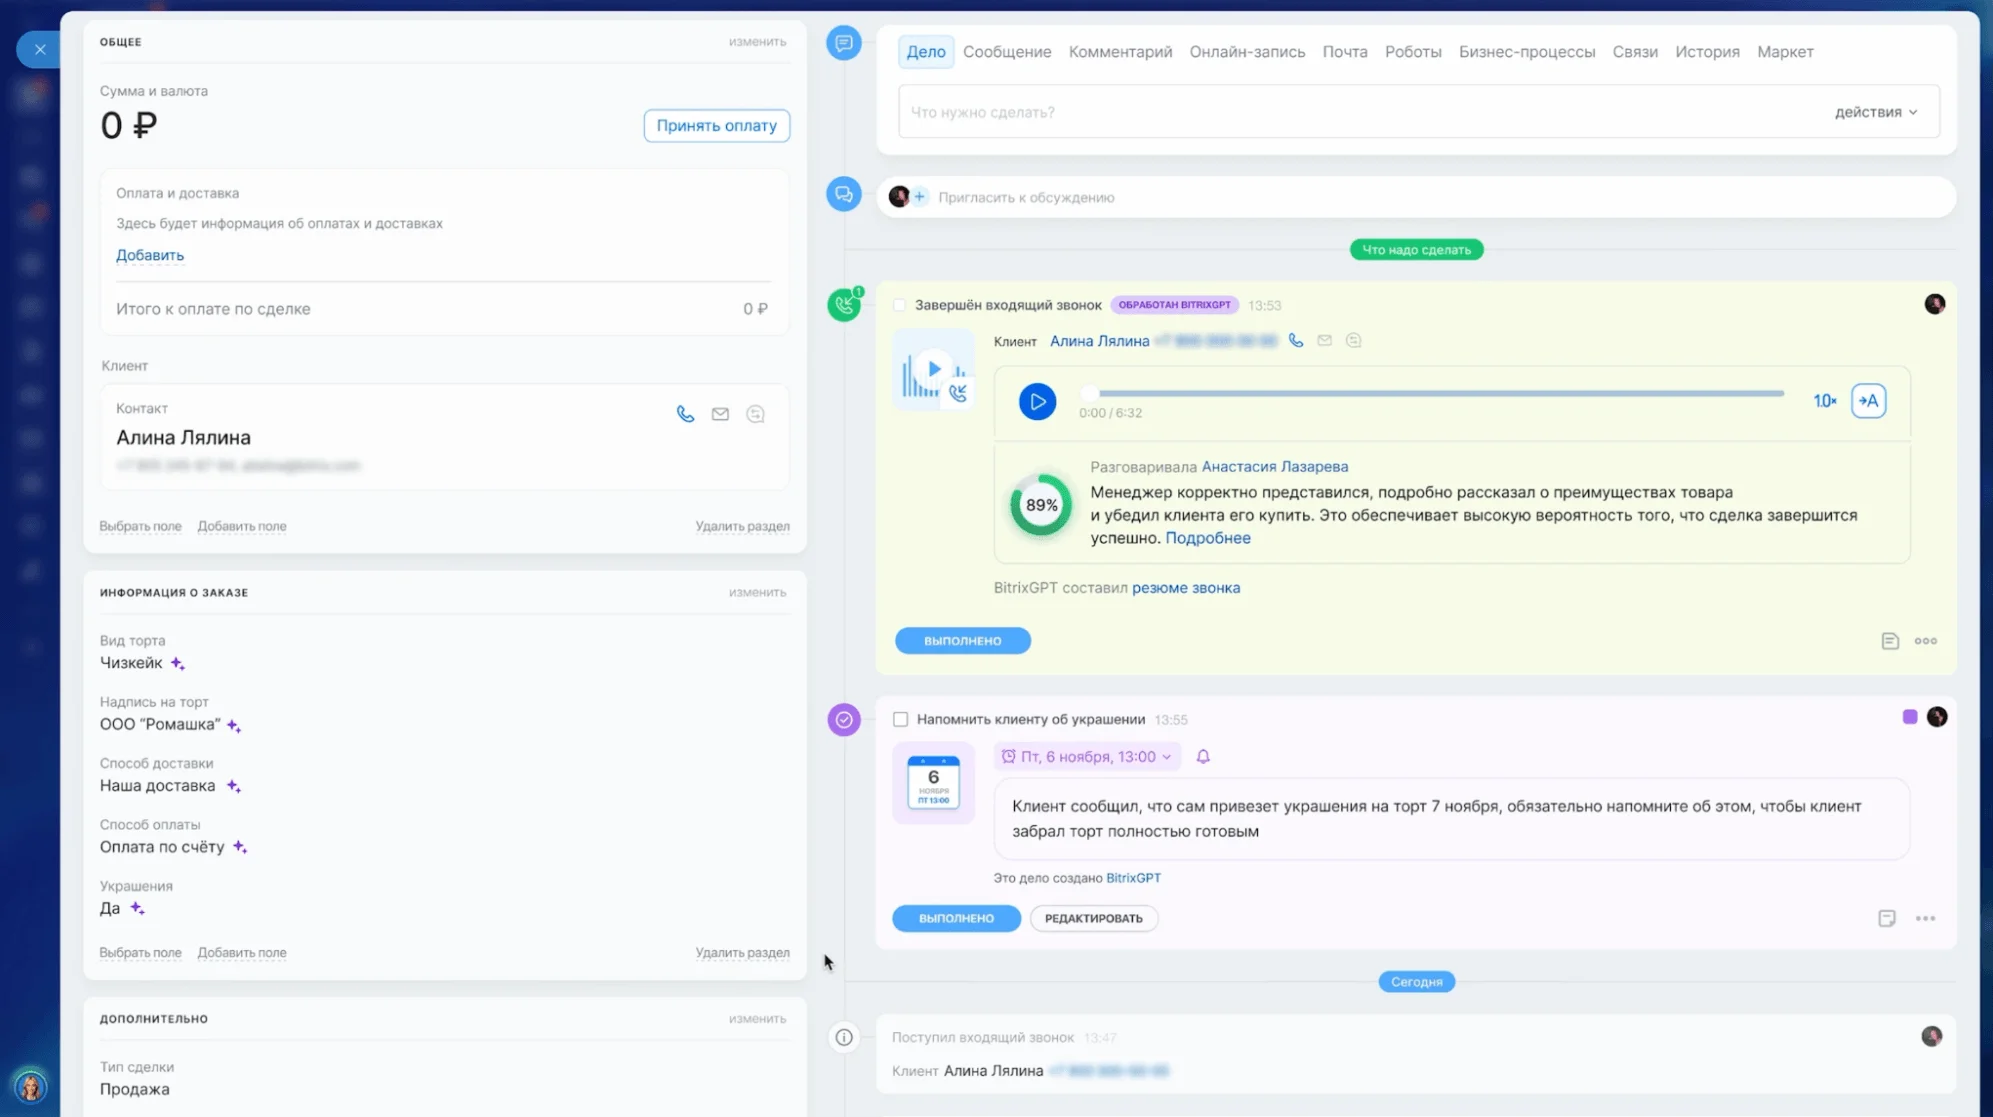Switch to the Комментарий tab
This screenshot has height=1117, width=1993.
tap(1120, 52)
